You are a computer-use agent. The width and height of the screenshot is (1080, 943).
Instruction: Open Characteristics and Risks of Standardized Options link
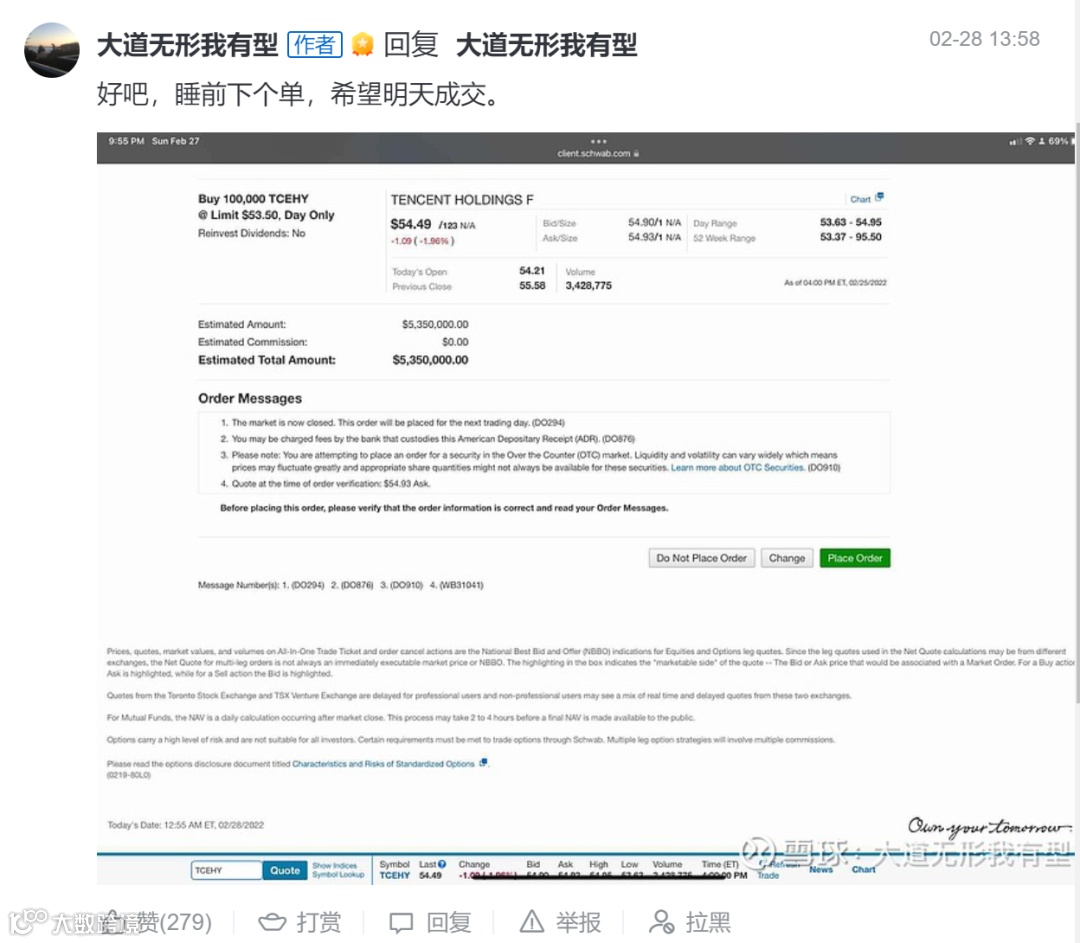point(383,764)
